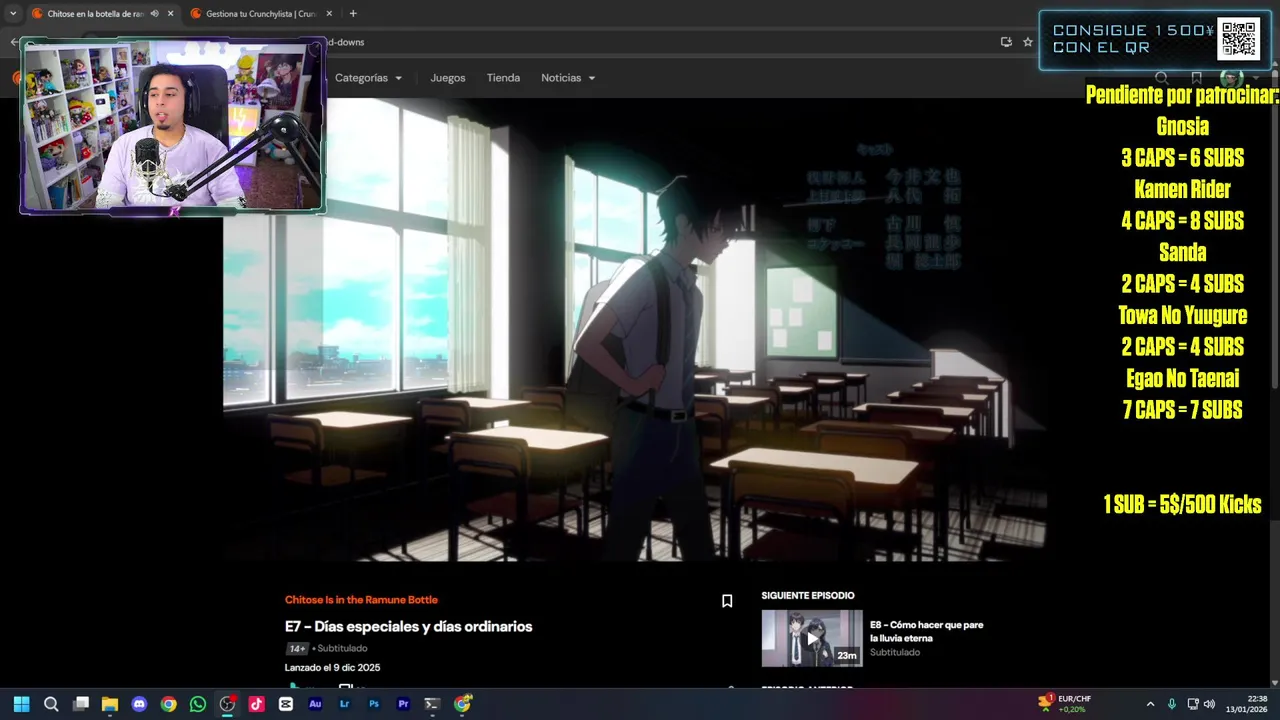Open Crunchyroll search magnifier icon
Image resolution: width=1280 pixels, height=720 pixels.
coord(1162,78)
